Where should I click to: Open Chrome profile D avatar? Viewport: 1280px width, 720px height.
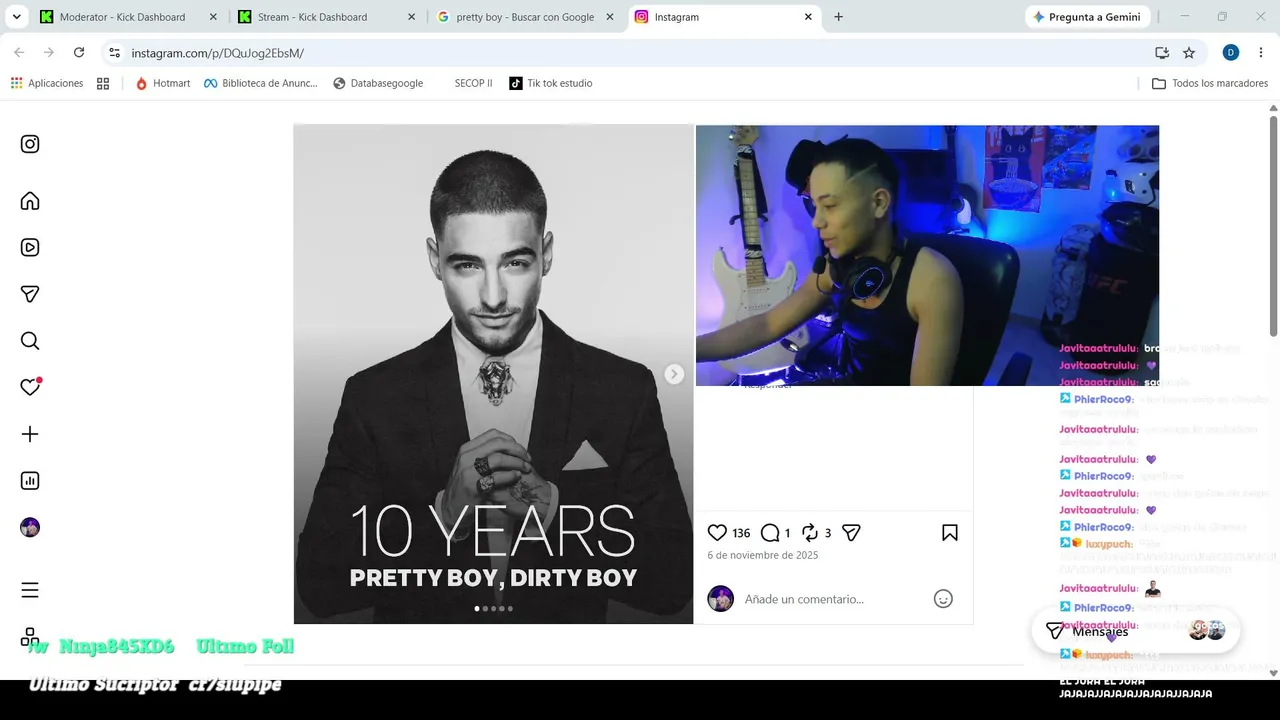coord(1231,52)
